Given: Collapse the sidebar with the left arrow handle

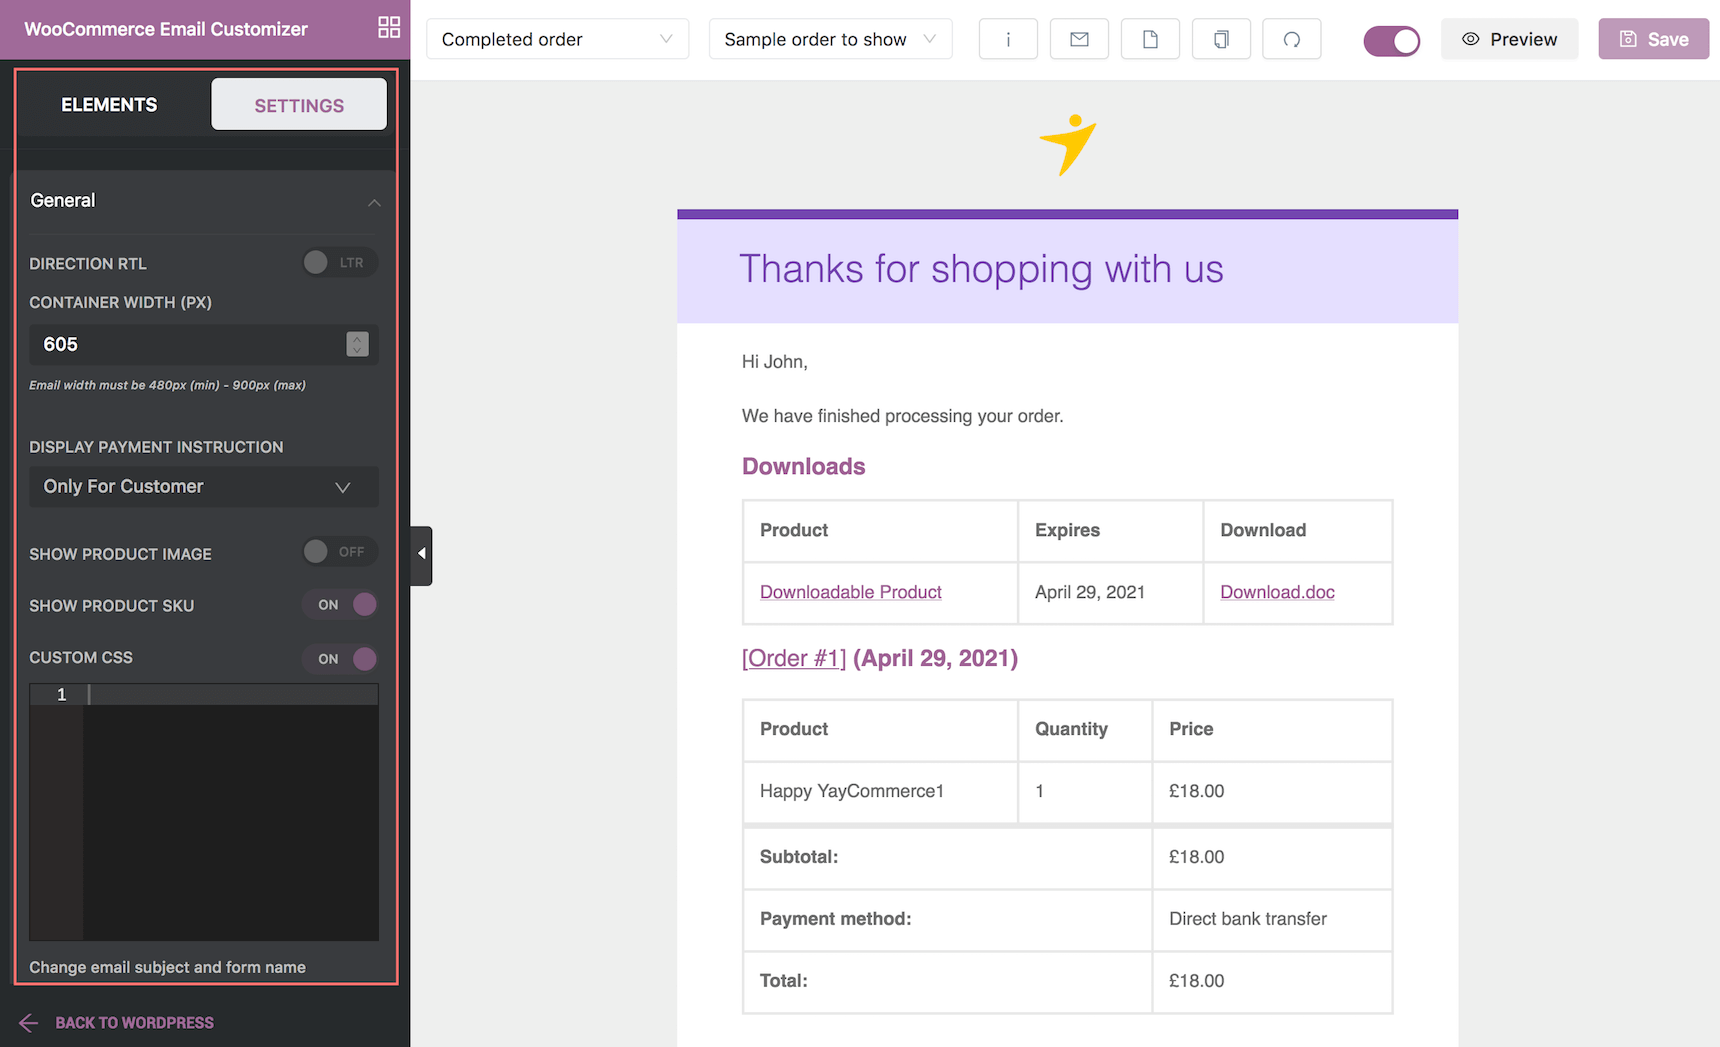Looking at the screenshot, I should [x=422, y=554].
